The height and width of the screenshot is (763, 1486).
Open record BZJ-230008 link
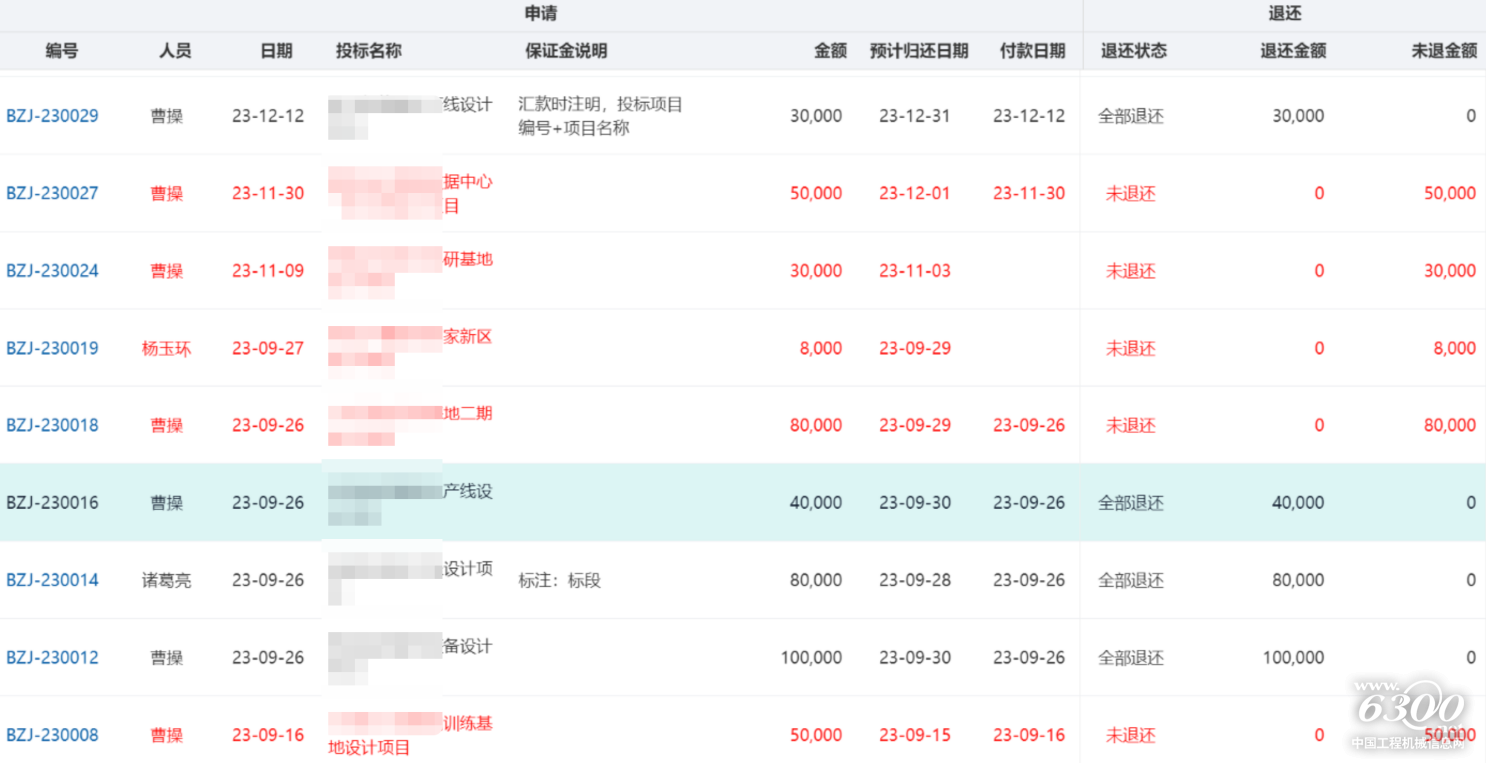click(52, 734)
